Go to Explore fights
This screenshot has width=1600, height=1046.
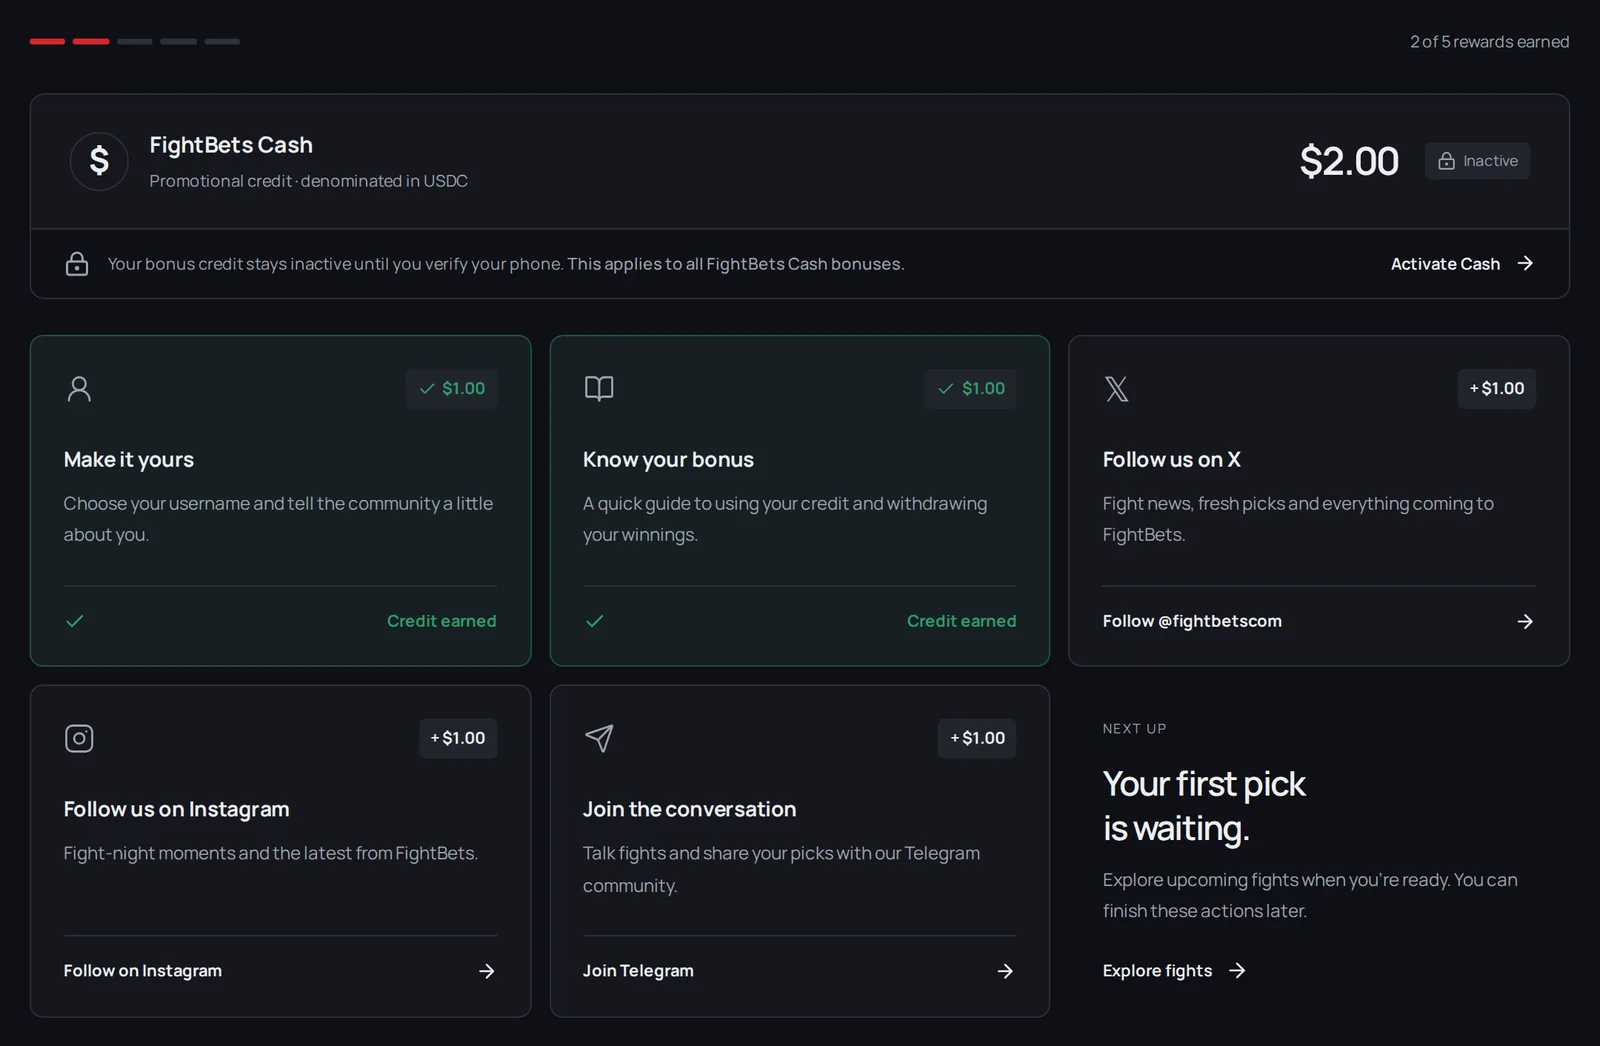pos(1174,970)
